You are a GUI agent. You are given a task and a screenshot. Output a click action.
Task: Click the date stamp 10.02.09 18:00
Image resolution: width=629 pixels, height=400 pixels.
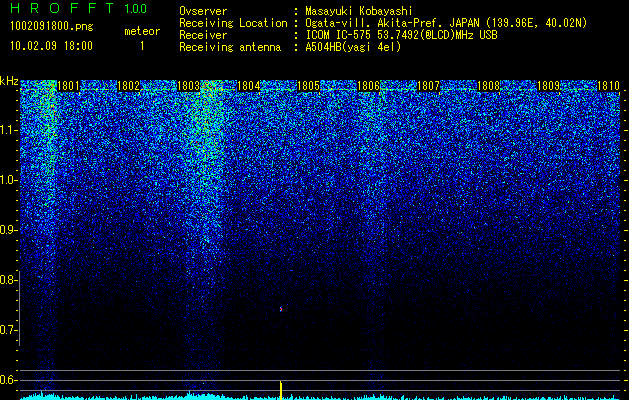(51, 45)
